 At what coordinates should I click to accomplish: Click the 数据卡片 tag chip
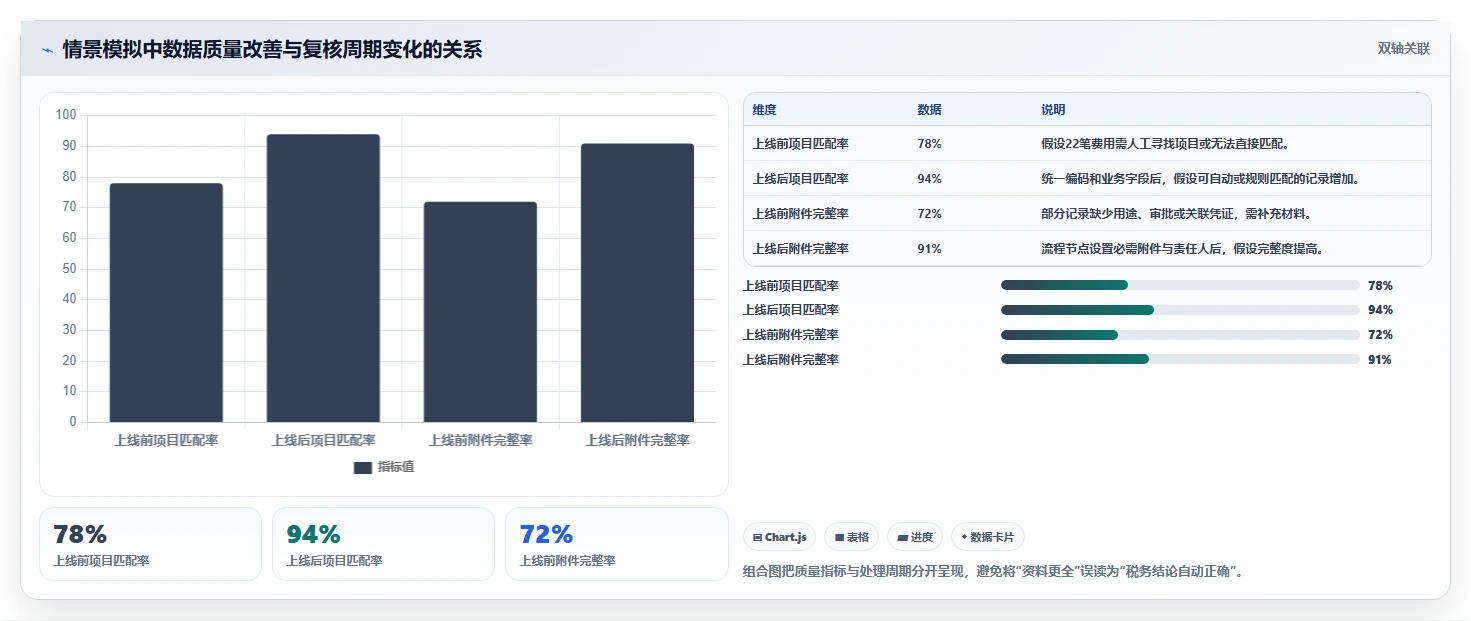(x=988, y=537)
